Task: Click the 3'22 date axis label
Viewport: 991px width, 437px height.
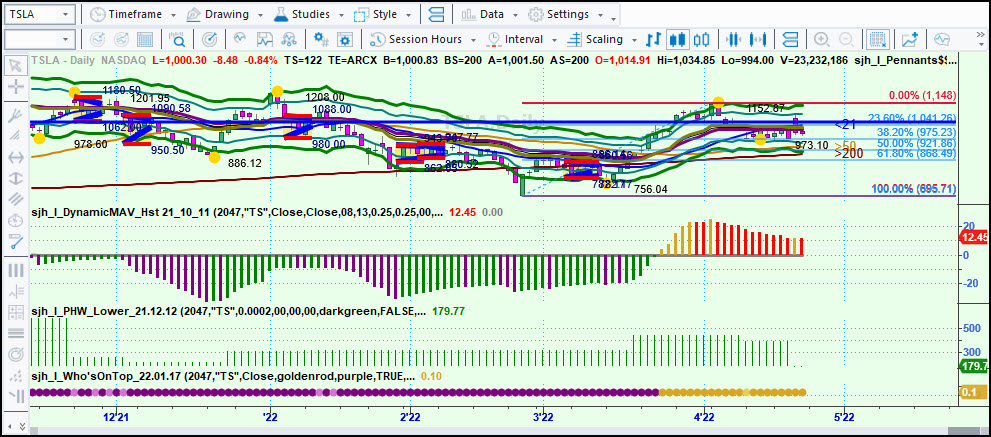Action: (x=543, y=418)
